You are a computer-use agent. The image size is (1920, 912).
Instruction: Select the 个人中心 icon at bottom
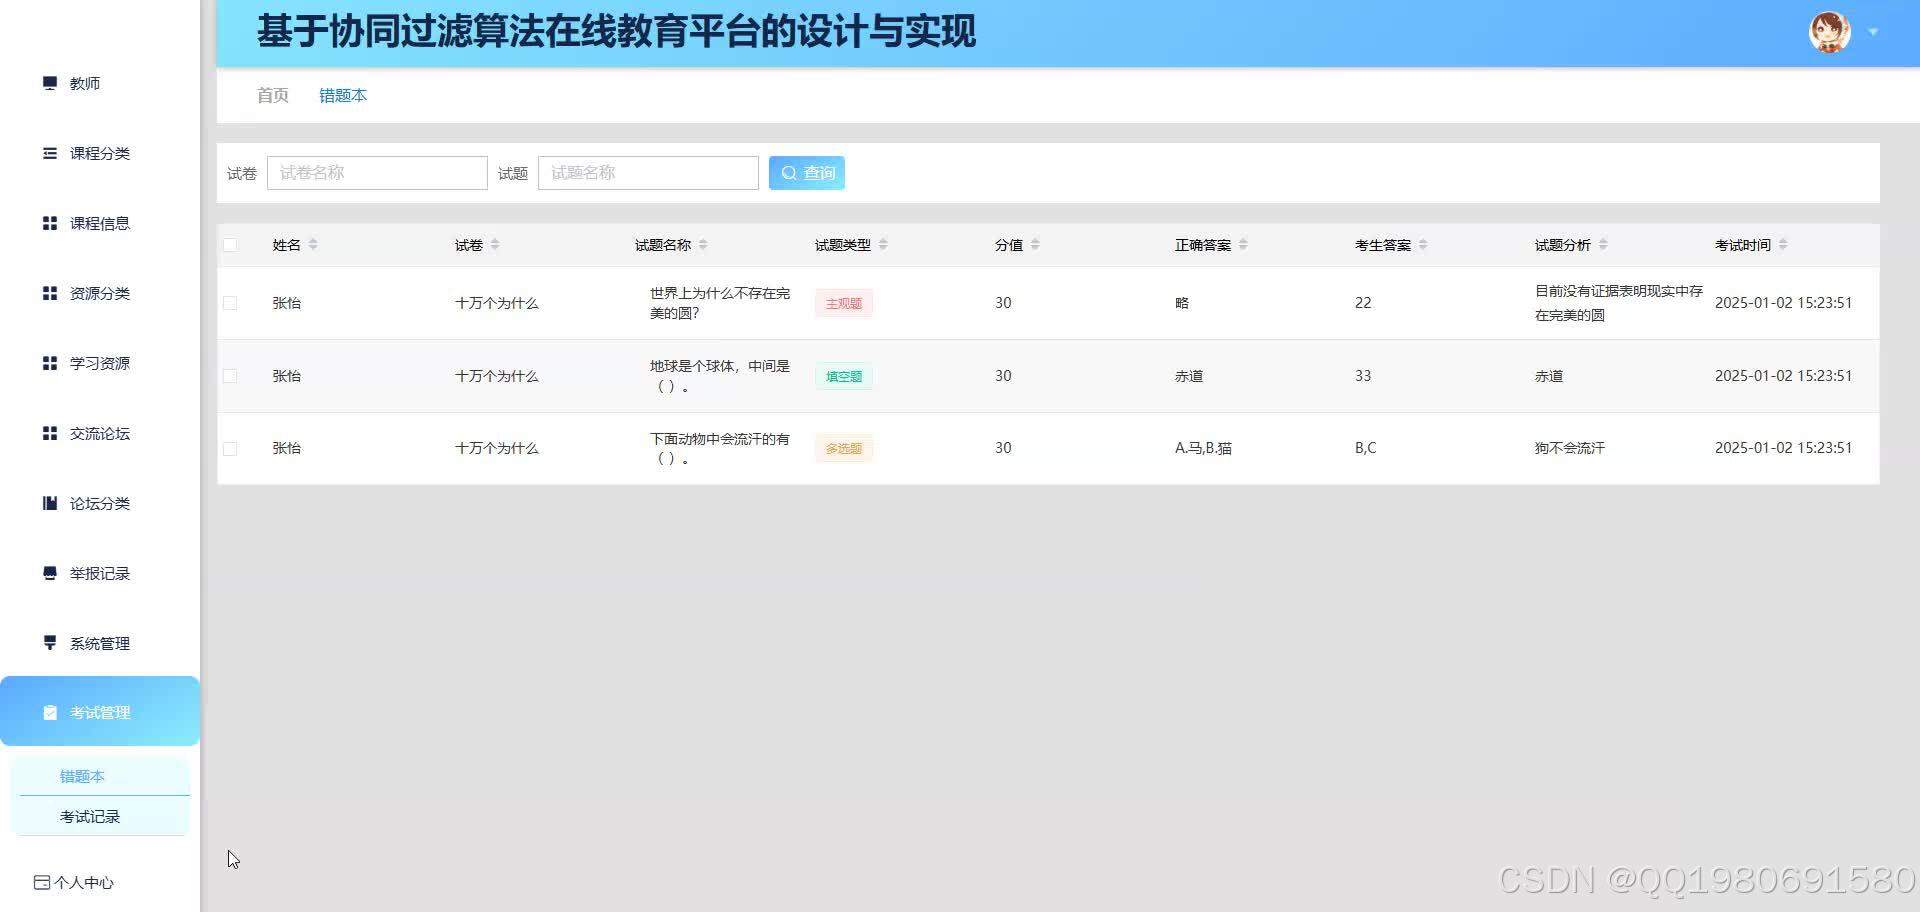[x=42, y=883]
